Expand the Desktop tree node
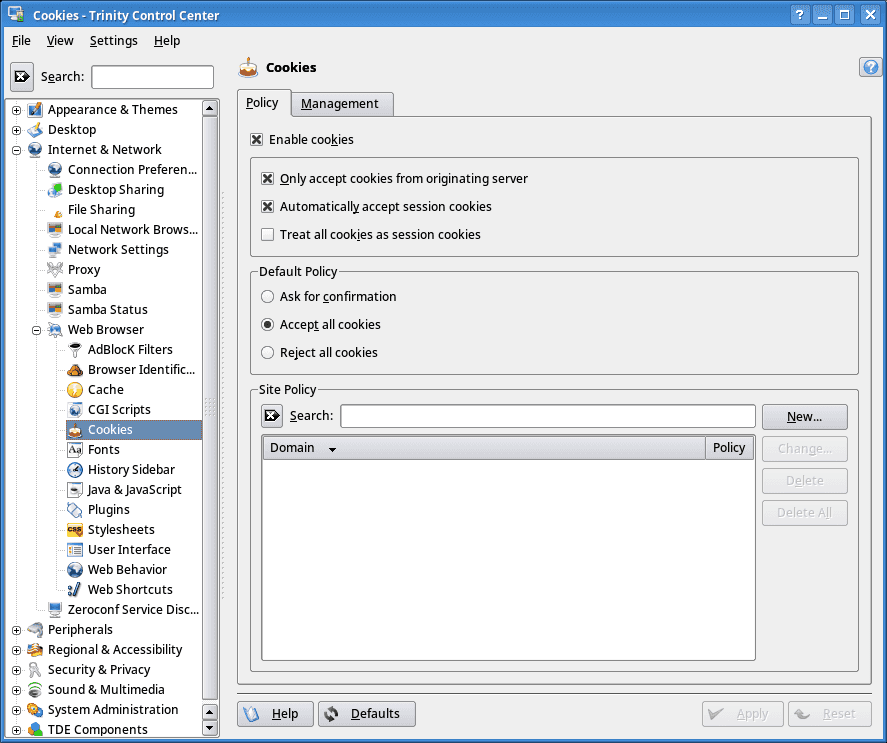The height and width of the screenshot is (743, 887). pyautogui.click(x=16, y=130)
